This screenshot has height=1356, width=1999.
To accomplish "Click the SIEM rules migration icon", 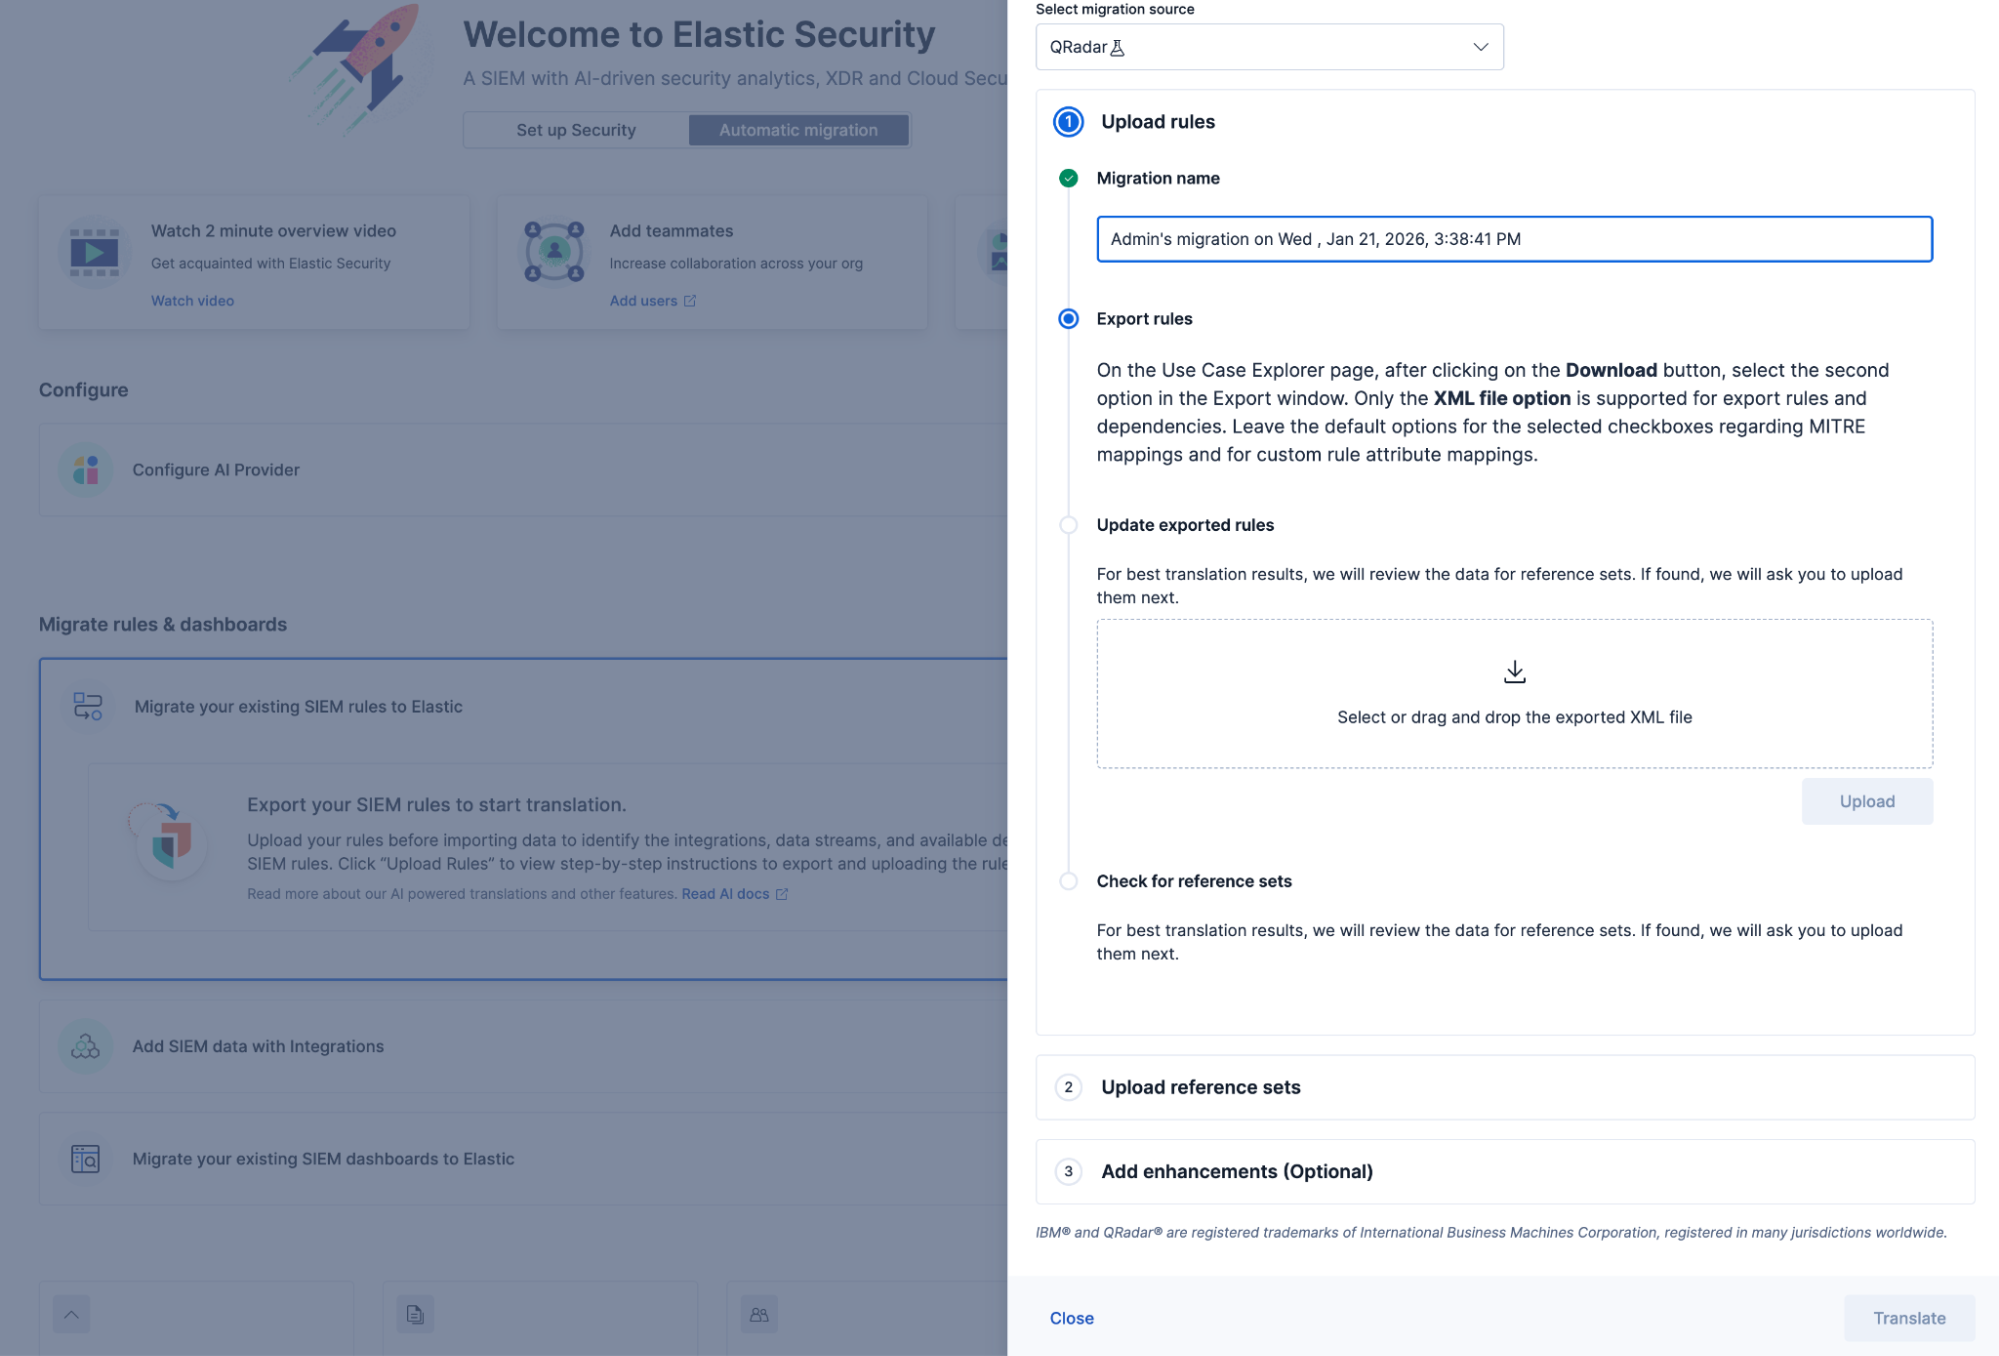I will click(88, 707).
